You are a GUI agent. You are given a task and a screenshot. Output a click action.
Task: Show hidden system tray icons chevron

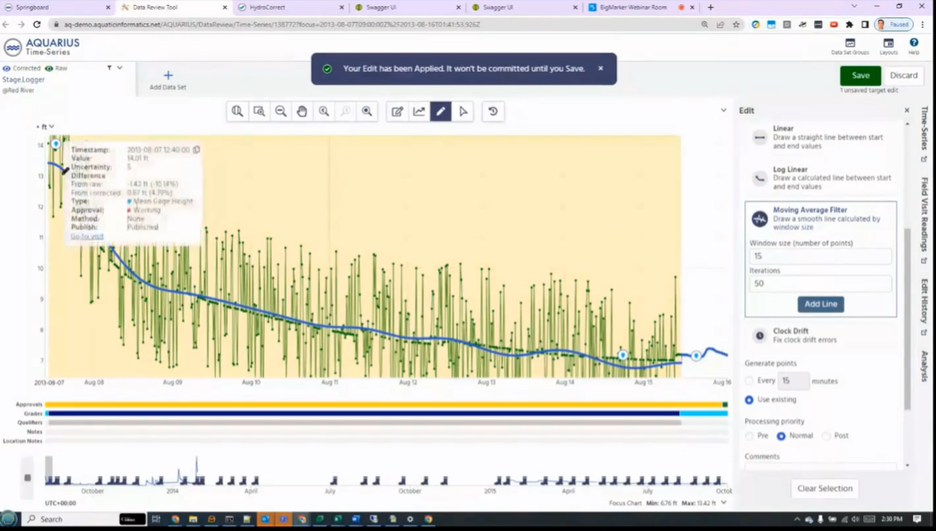[x=797, y=519]
